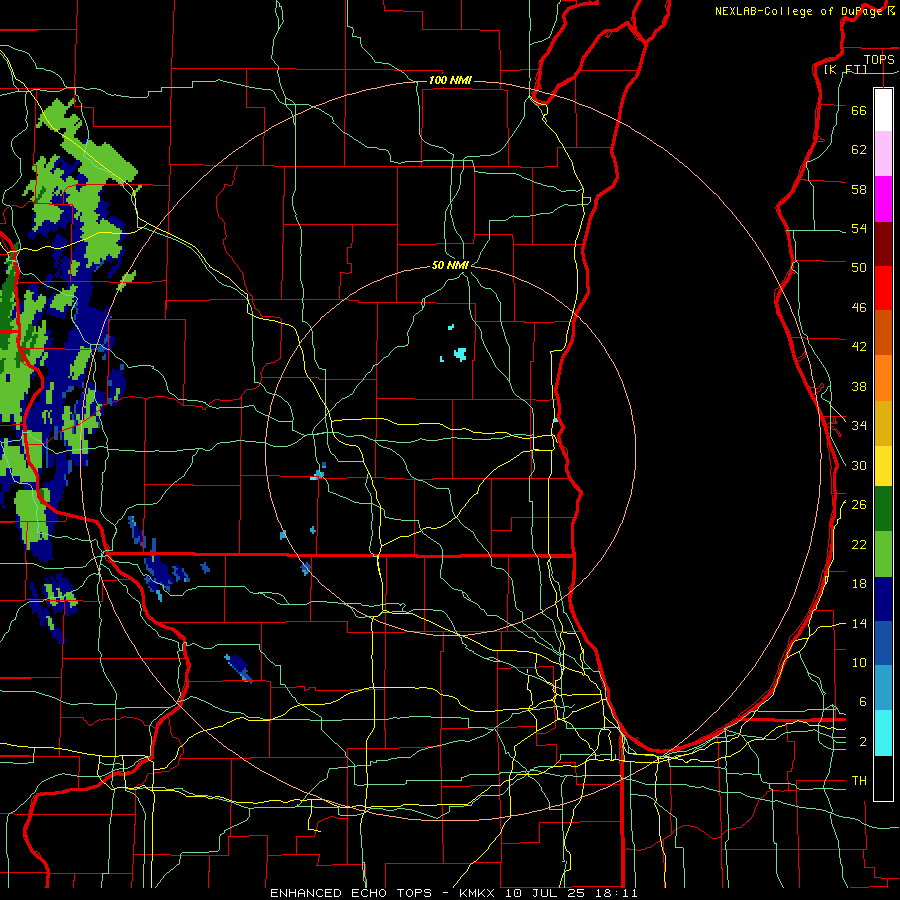Image resolution: width=900 pixels, height=900 pixels.
Task: Click the '100 NMI' range ring label
Action: [x=450, y=80]
